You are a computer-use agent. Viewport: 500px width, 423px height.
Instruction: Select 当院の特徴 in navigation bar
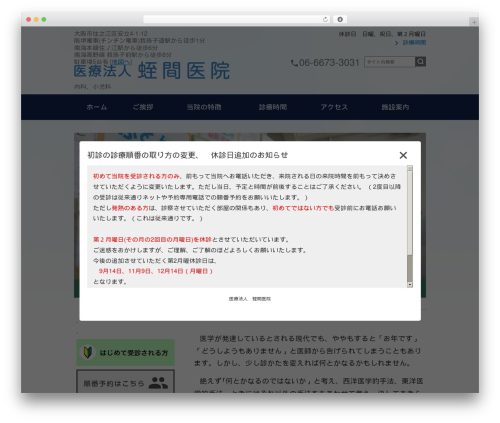point(204,107)
